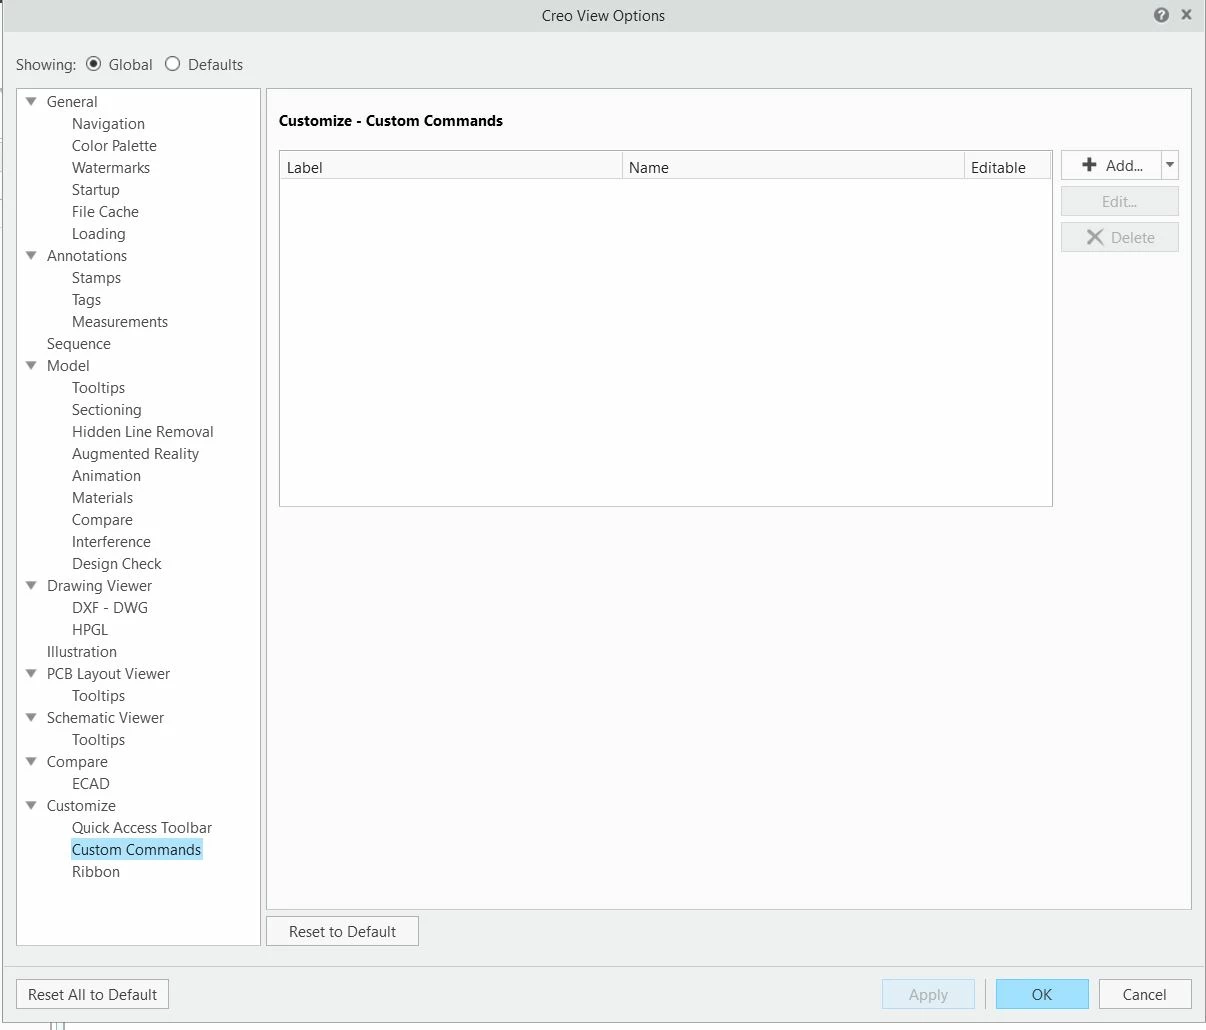This screenshot has height=1030, width=1206.
Task: Select Tags under Annotations
Action: pyautogui.click(x=86, y=299)
